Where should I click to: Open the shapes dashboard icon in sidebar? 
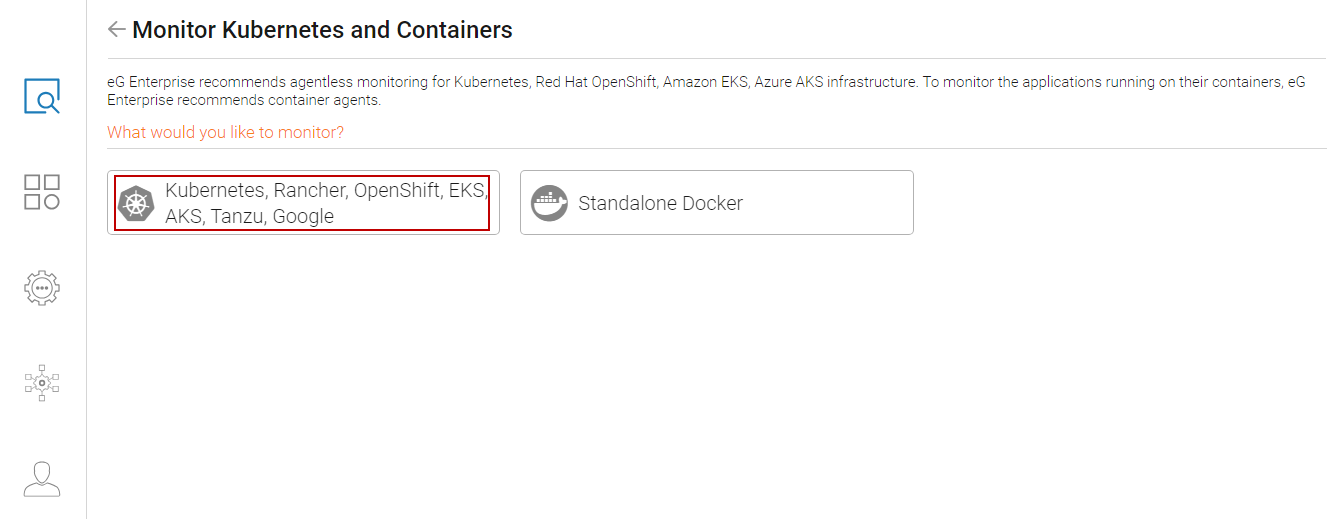[42, 191]
